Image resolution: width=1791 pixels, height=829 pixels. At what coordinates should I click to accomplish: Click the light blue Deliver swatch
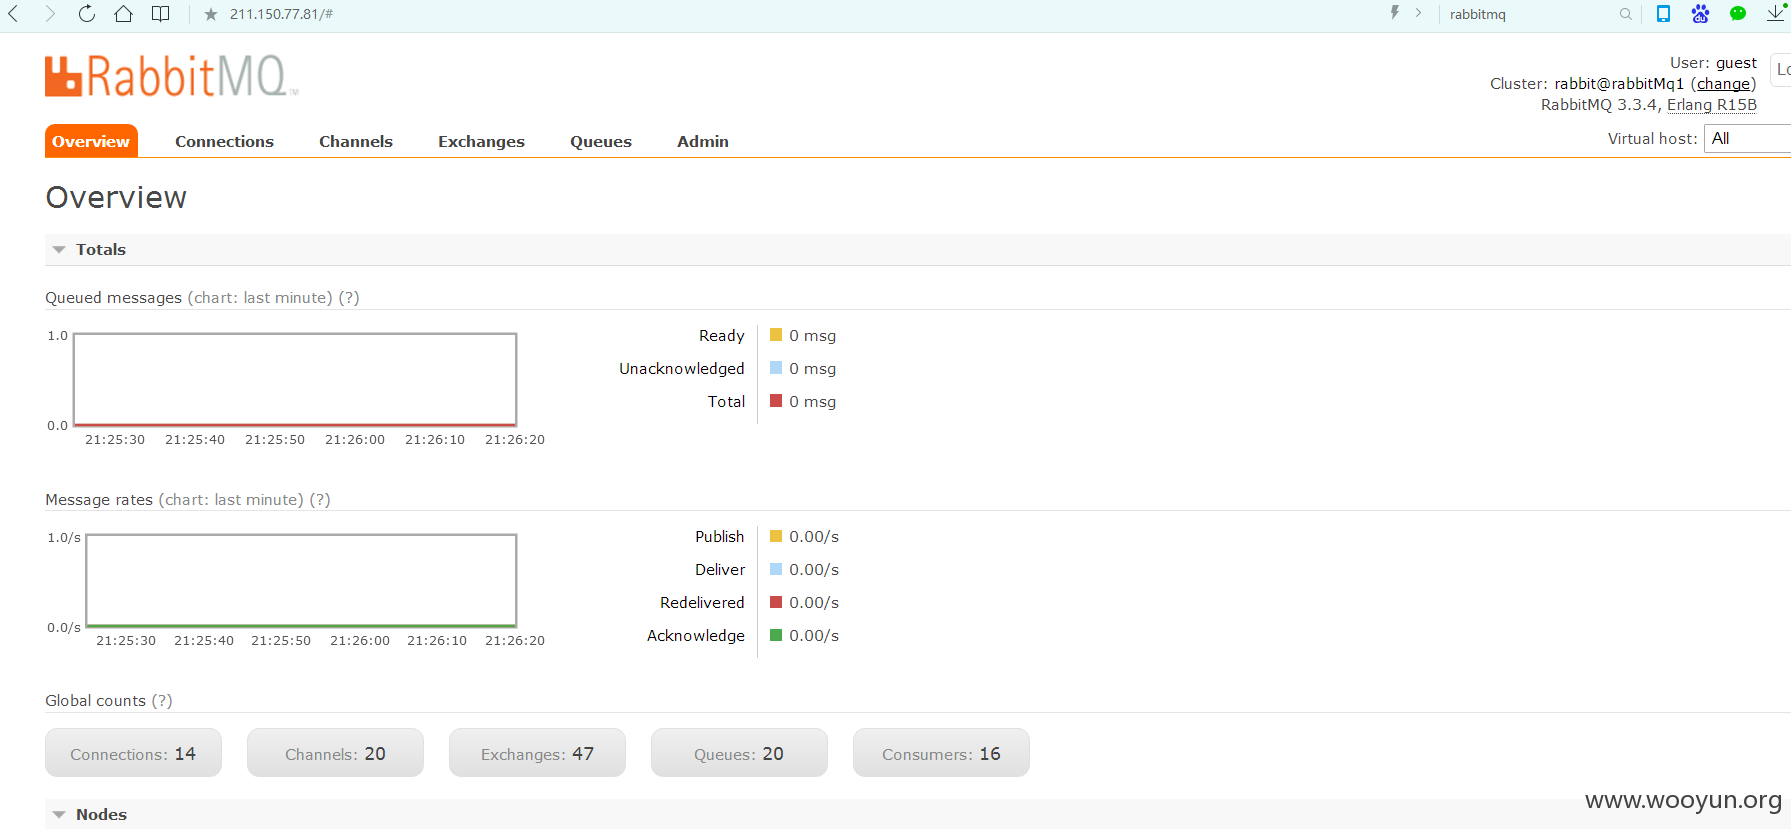click(776, 569)
